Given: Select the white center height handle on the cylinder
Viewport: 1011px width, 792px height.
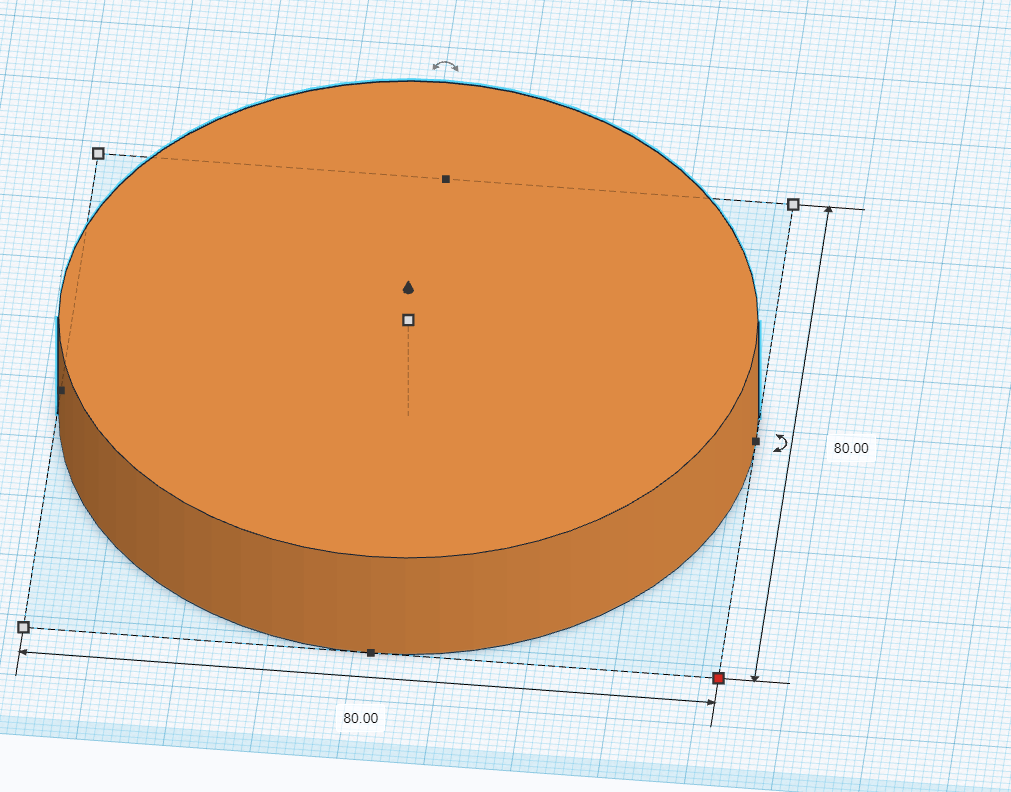Looking at the screenshot, I should point(408,320).
